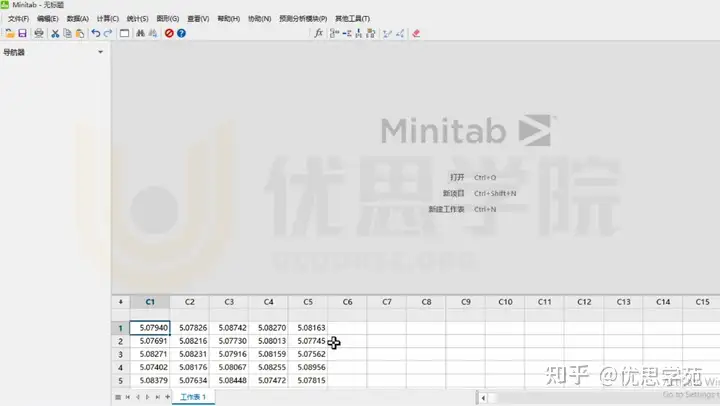
Task: Open the Predictive Analytics Module menu
Action: tap(303, 19)
